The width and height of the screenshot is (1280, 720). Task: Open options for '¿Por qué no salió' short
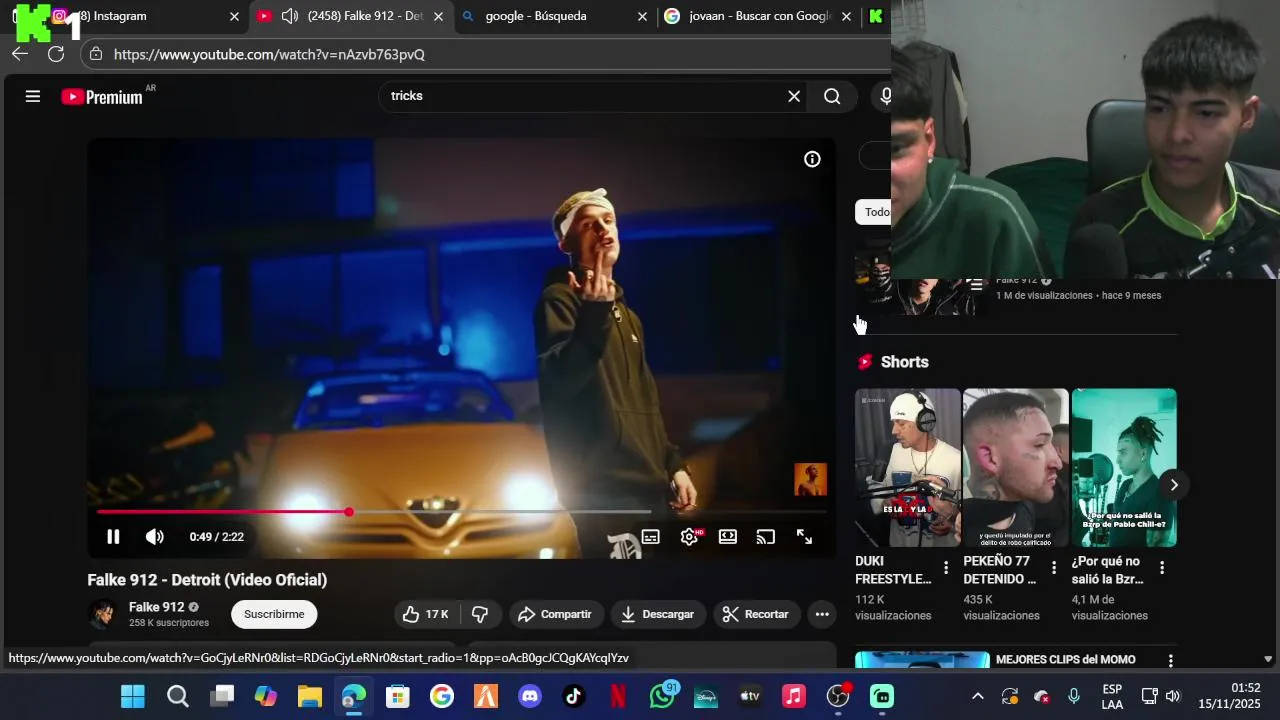1162,568
